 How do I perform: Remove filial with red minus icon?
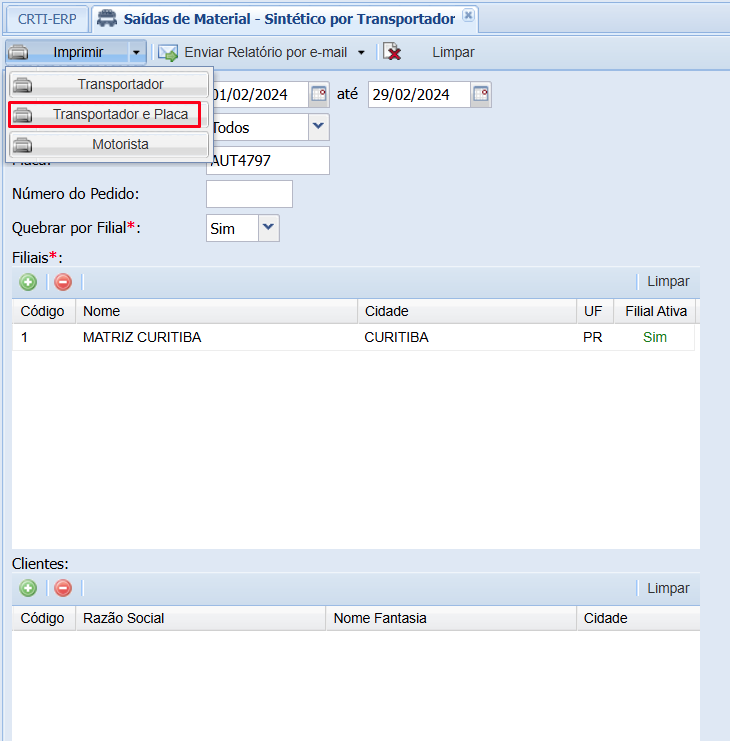[x=63, y=282]
